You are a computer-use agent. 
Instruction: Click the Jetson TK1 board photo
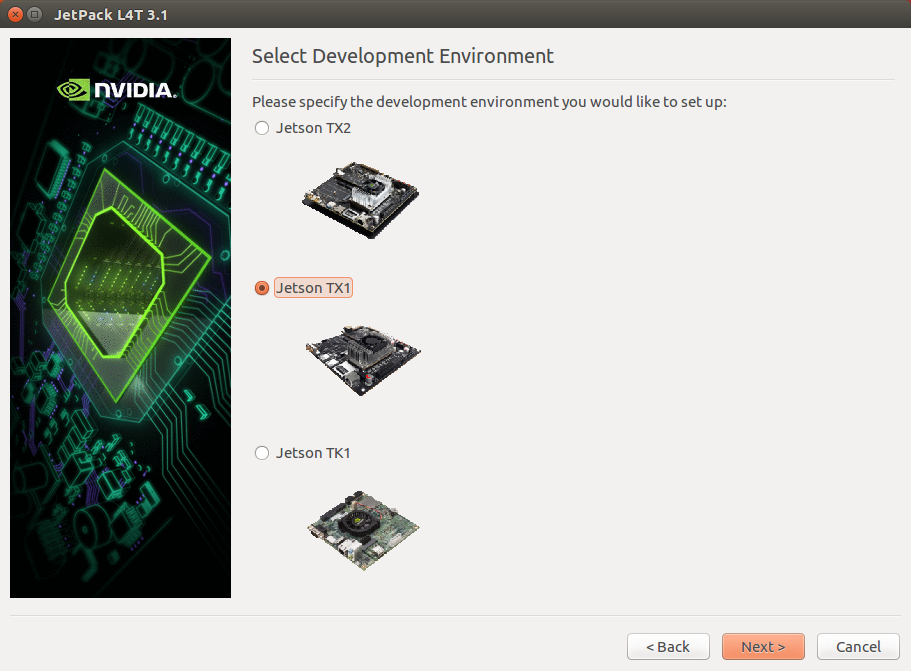363,525
